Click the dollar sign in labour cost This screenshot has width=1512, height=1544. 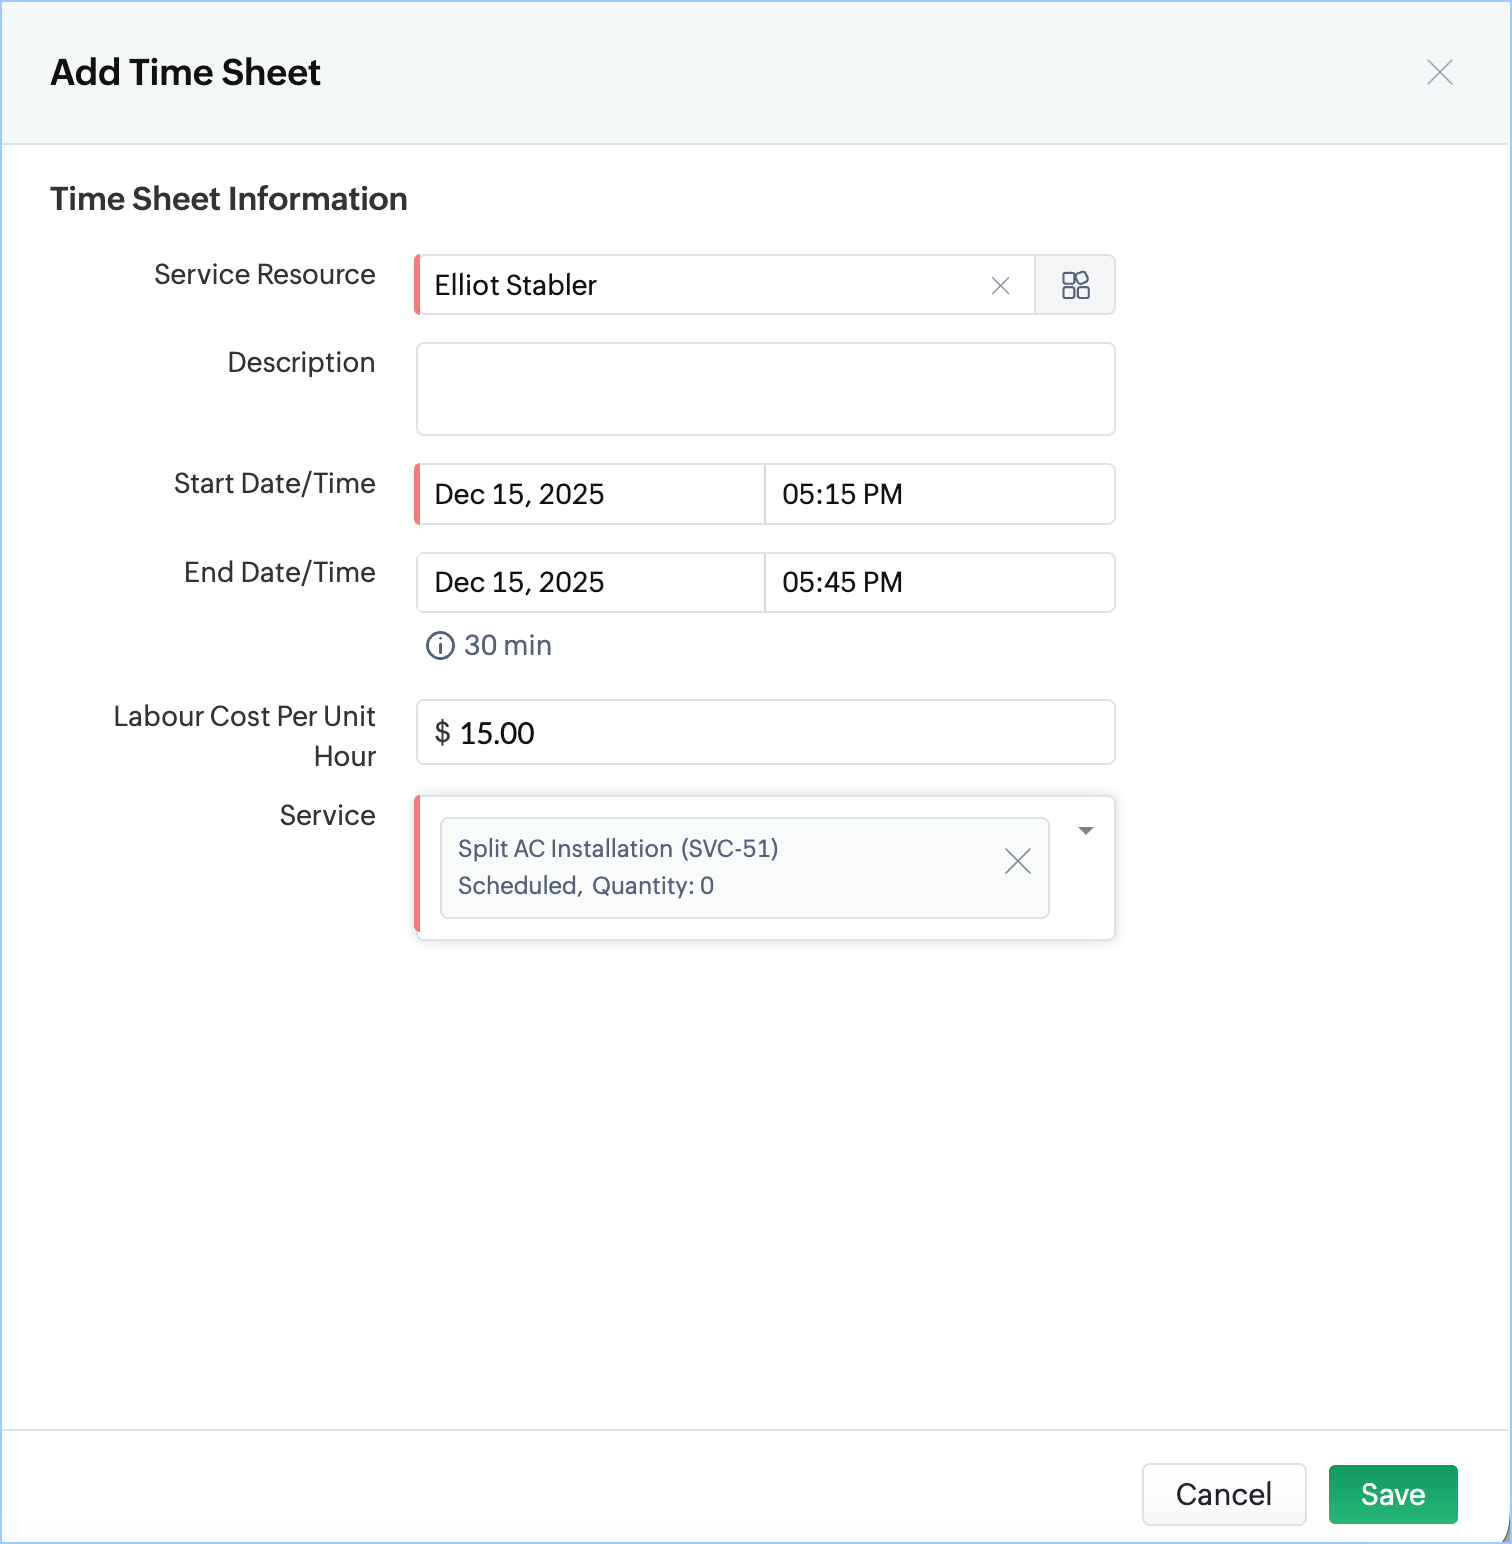point(442,733)
